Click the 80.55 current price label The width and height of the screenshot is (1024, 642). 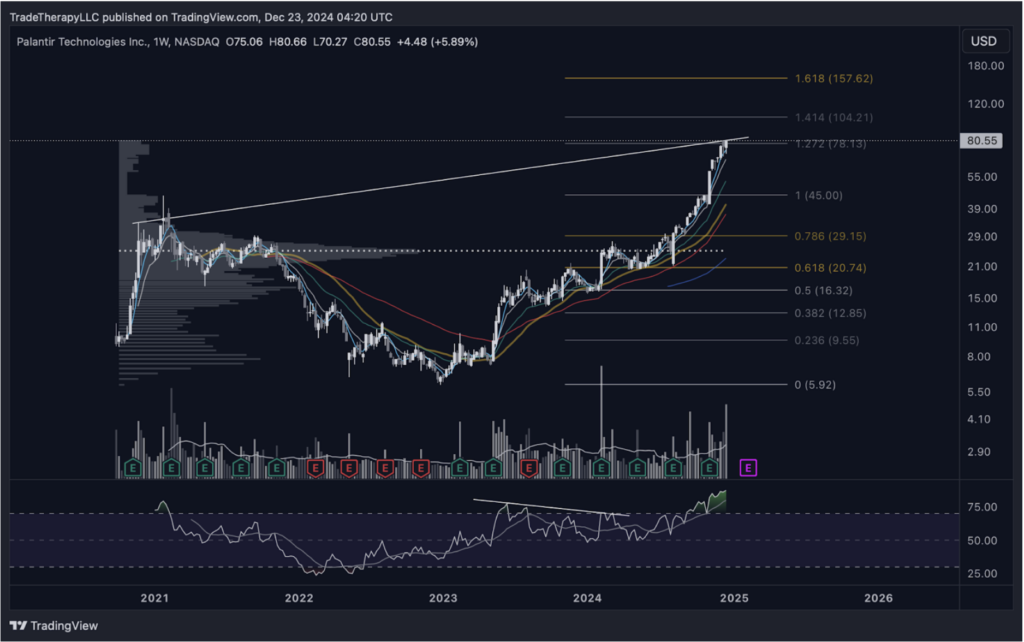(x=977, y=141)
